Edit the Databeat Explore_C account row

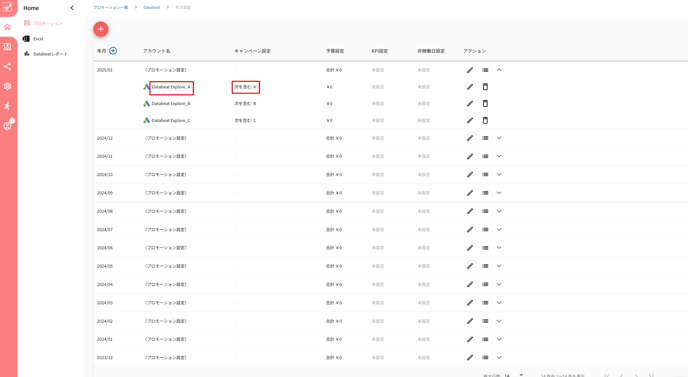[470, 120]
